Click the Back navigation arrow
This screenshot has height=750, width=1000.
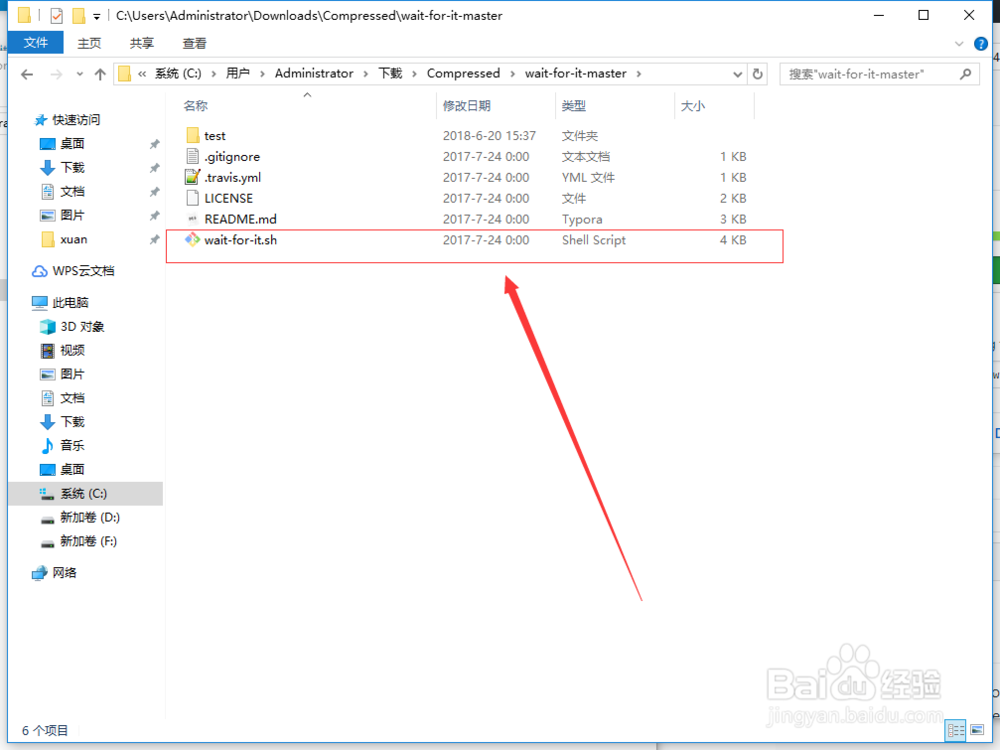27,75
